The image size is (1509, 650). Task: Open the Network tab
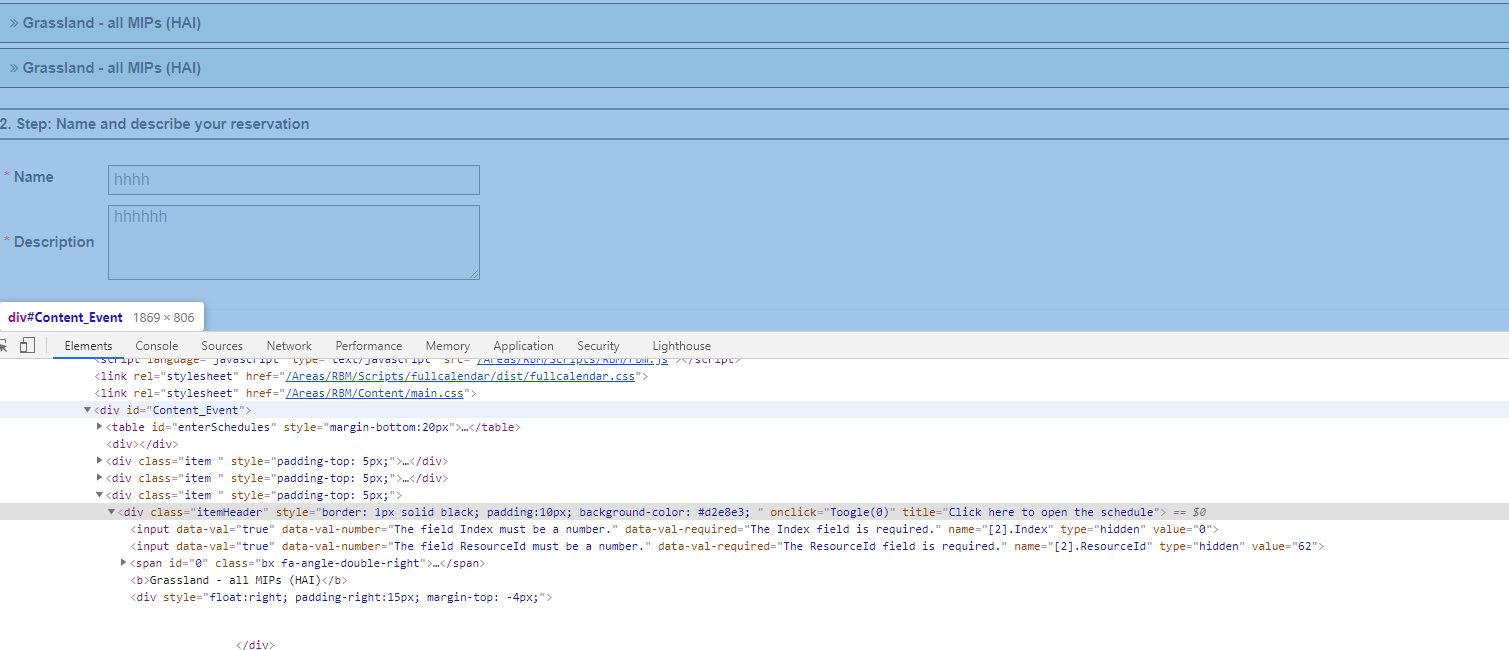point(288,345)
